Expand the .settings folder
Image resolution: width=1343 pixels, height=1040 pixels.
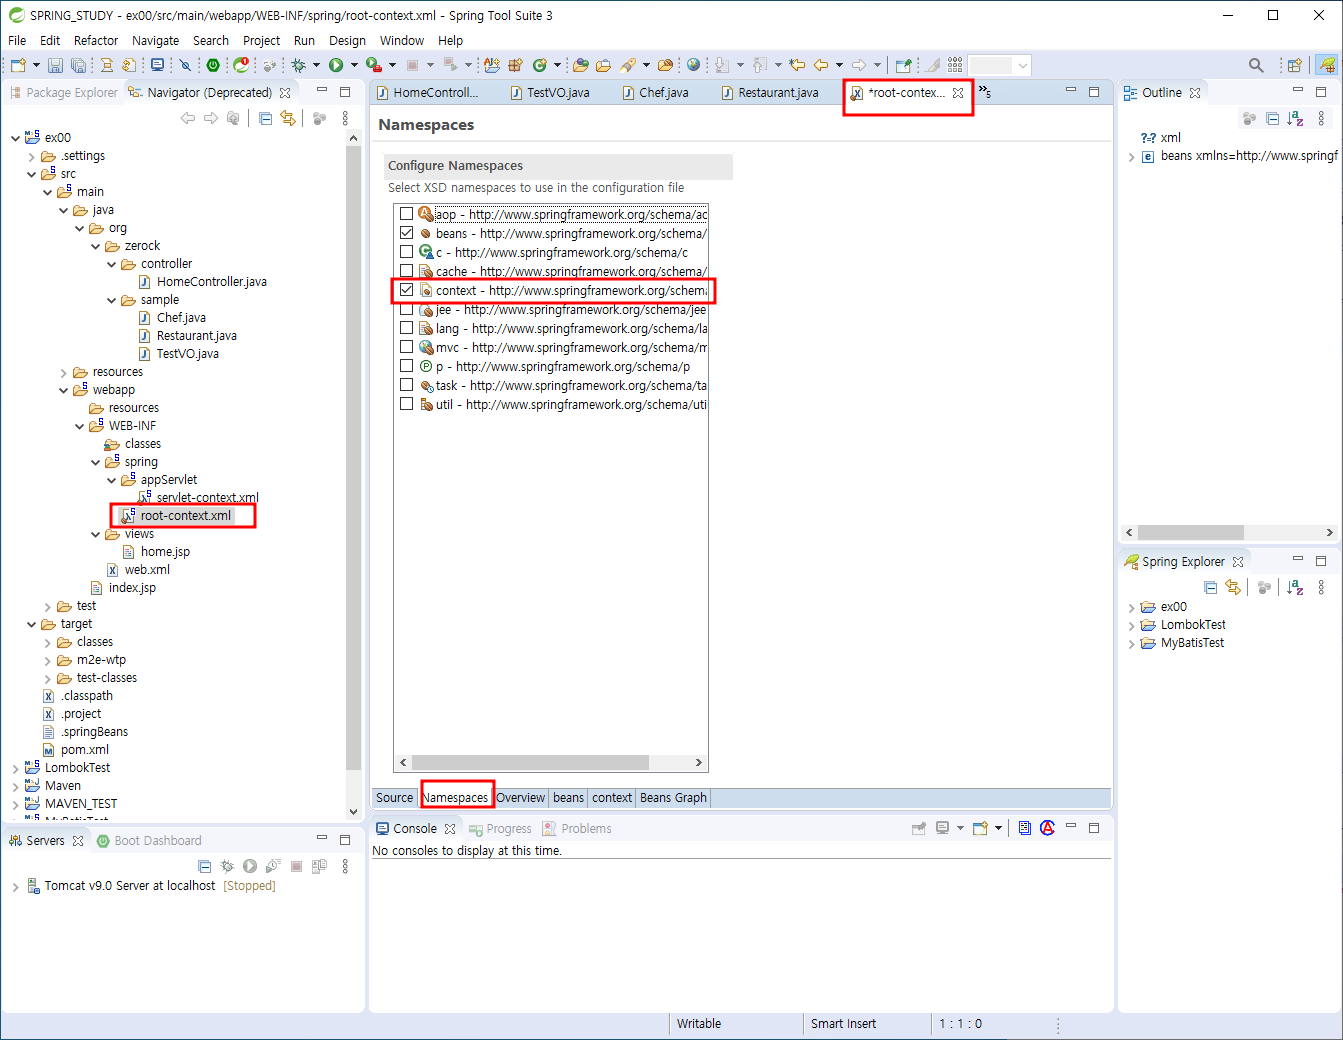coord(31,156)
